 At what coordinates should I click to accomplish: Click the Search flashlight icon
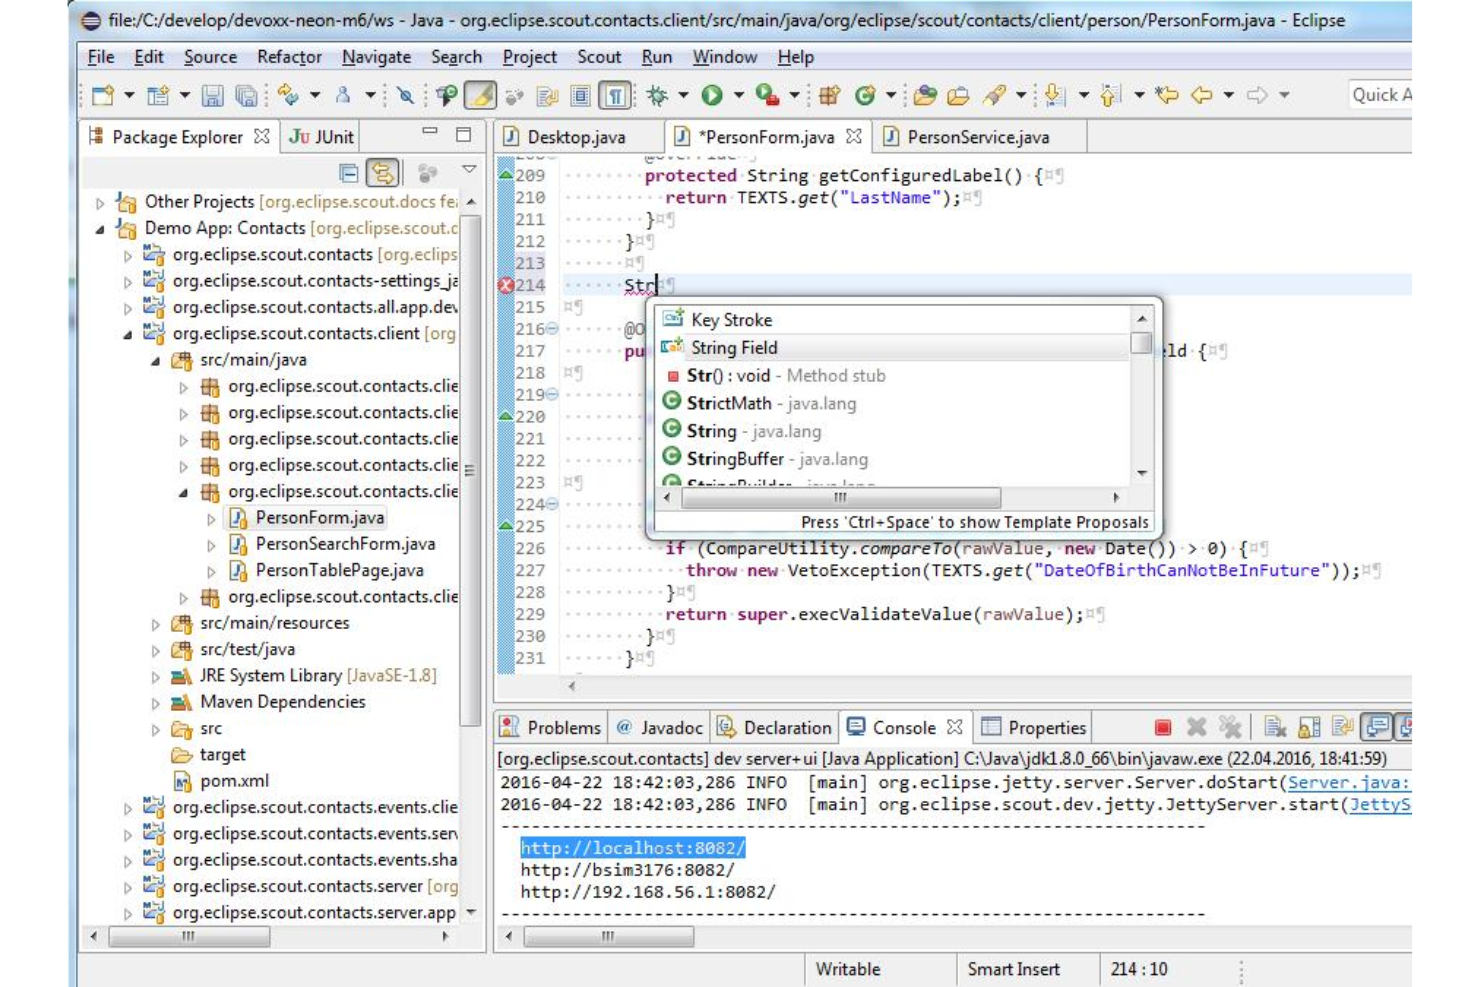994,96
